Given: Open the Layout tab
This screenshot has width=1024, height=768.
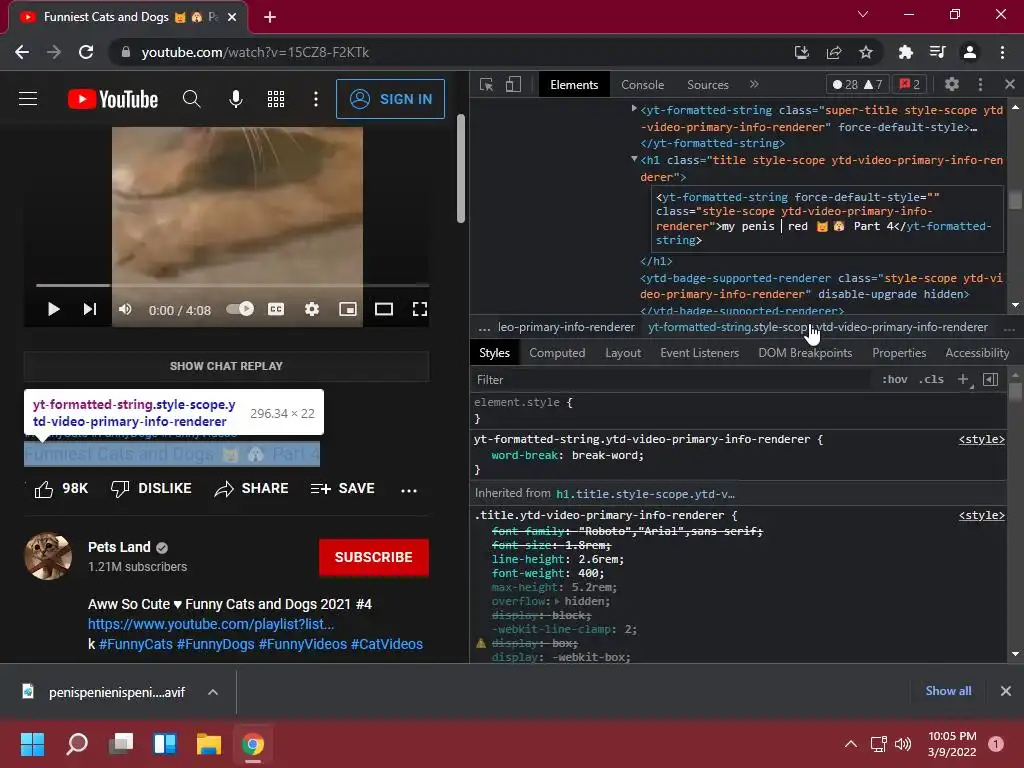Looking at the screenshot, I should [x=623, y=353].
